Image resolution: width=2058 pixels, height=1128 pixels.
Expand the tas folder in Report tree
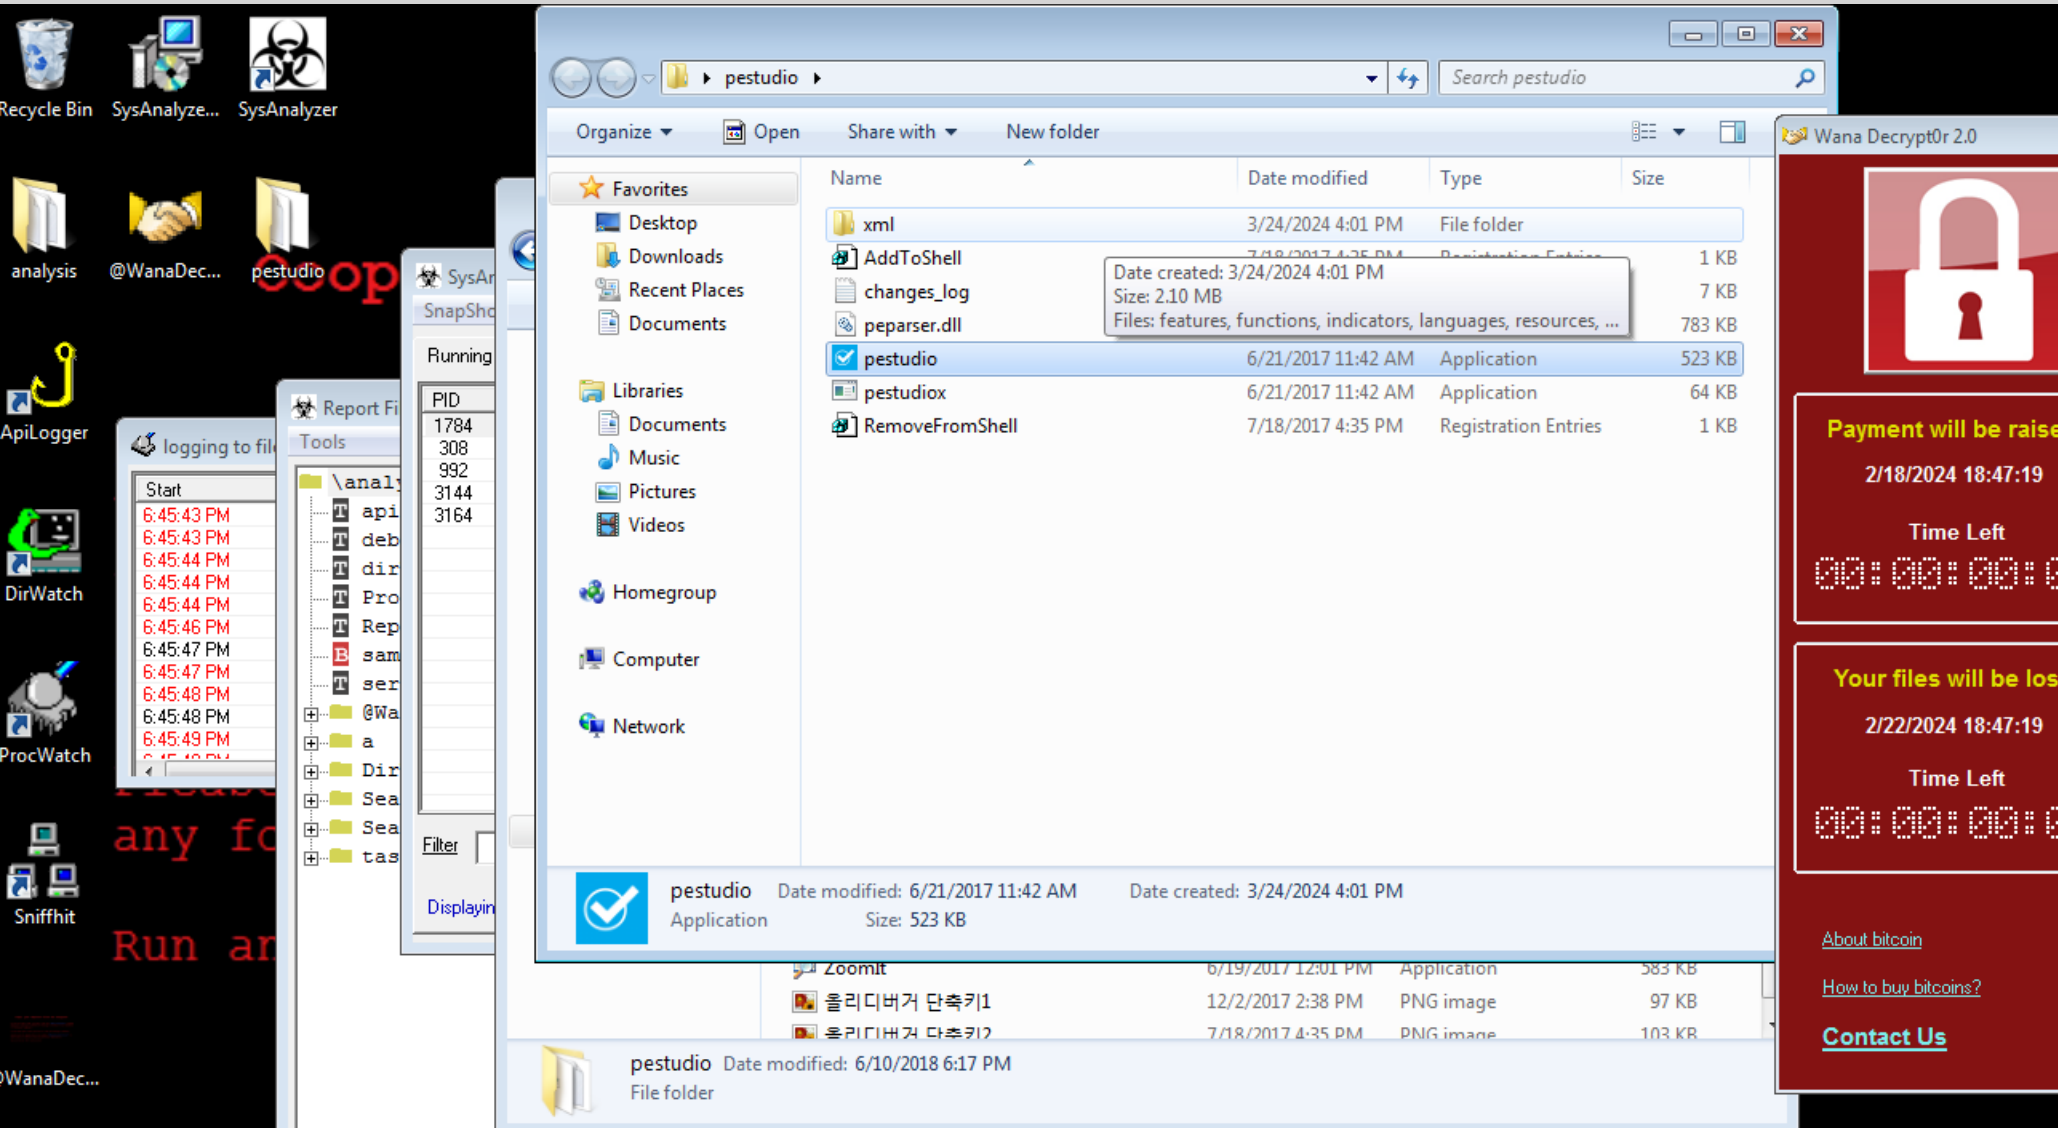[x=311, y=858]
